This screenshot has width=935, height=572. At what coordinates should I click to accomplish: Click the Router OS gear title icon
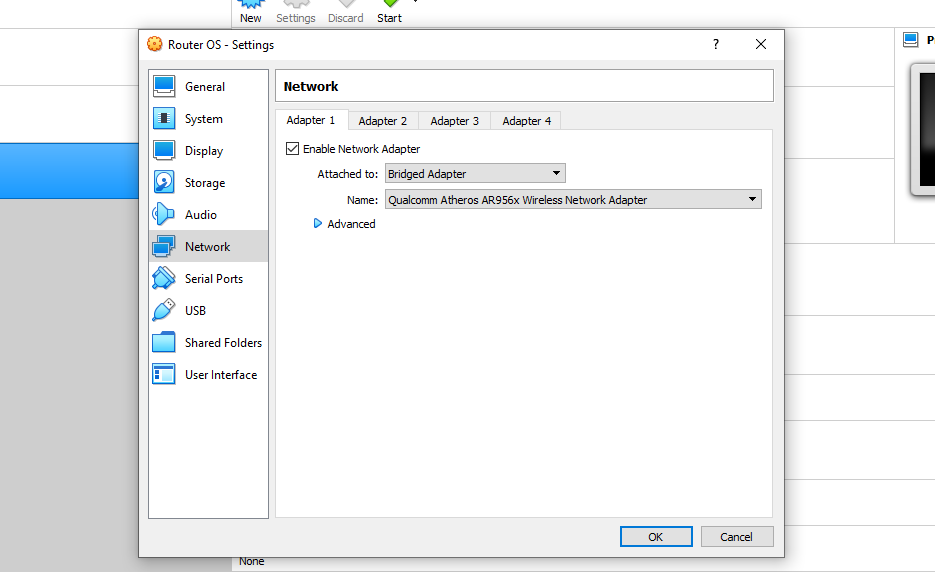point(154,44)
